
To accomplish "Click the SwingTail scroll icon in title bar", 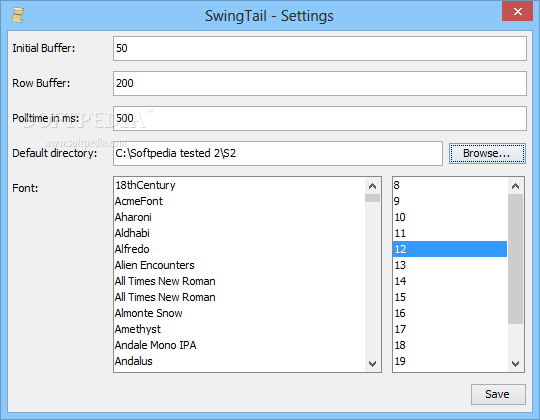I will pos(18,15).
